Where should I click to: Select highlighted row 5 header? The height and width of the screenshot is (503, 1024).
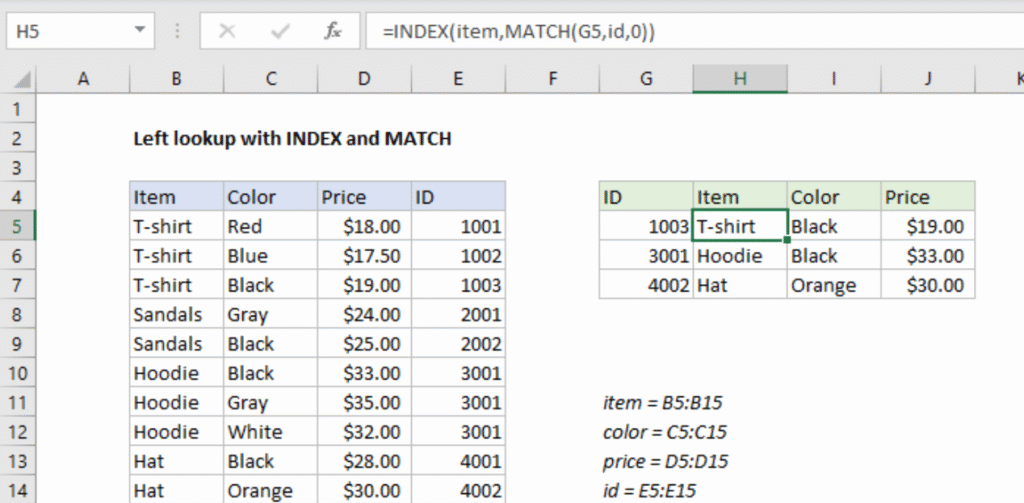(x=18, y=226)
